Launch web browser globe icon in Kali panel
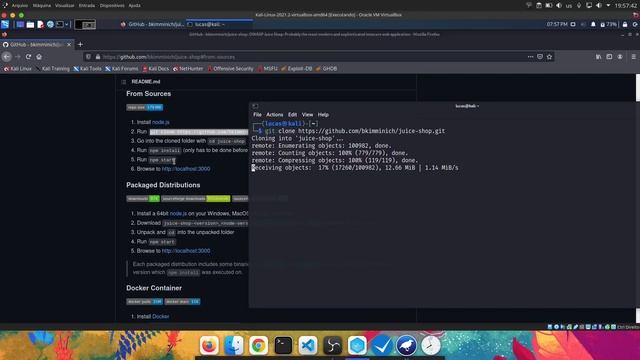 point(50,24)
